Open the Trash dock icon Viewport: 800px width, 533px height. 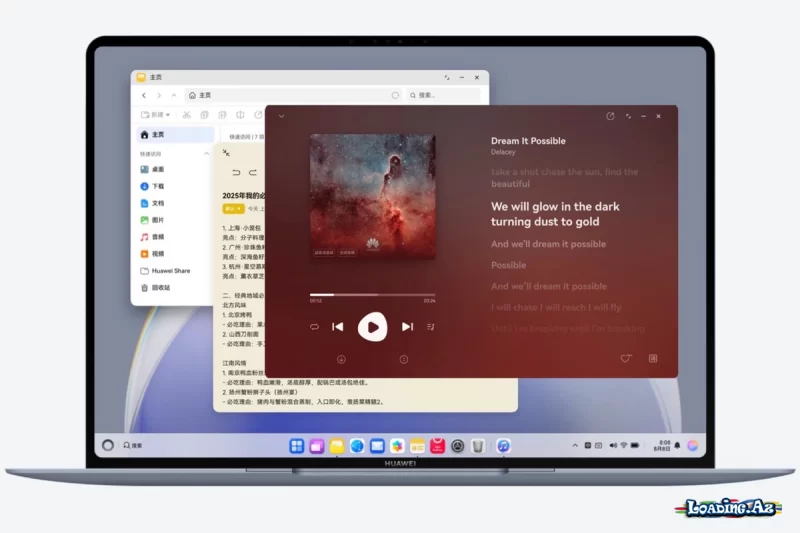tap(478, 446)
